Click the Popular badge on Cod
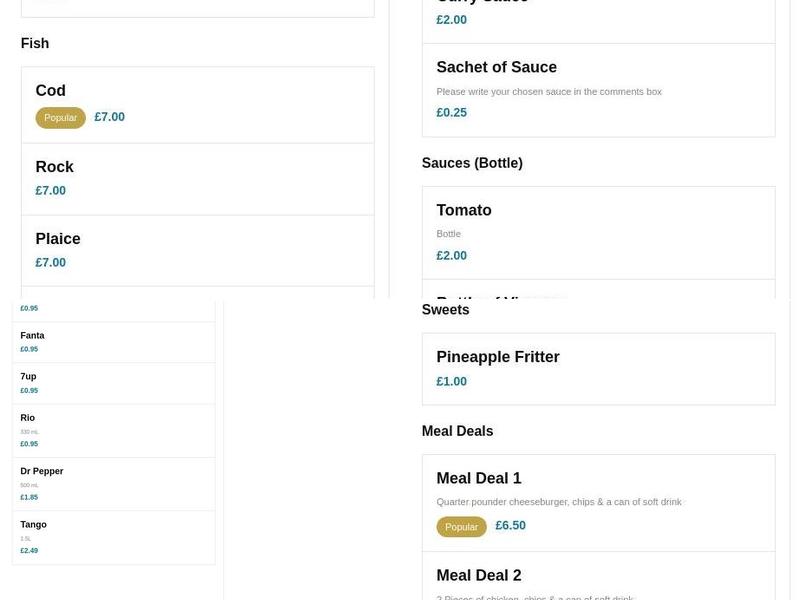This screenshot has width=800, height=600. (x=60, y=118)
